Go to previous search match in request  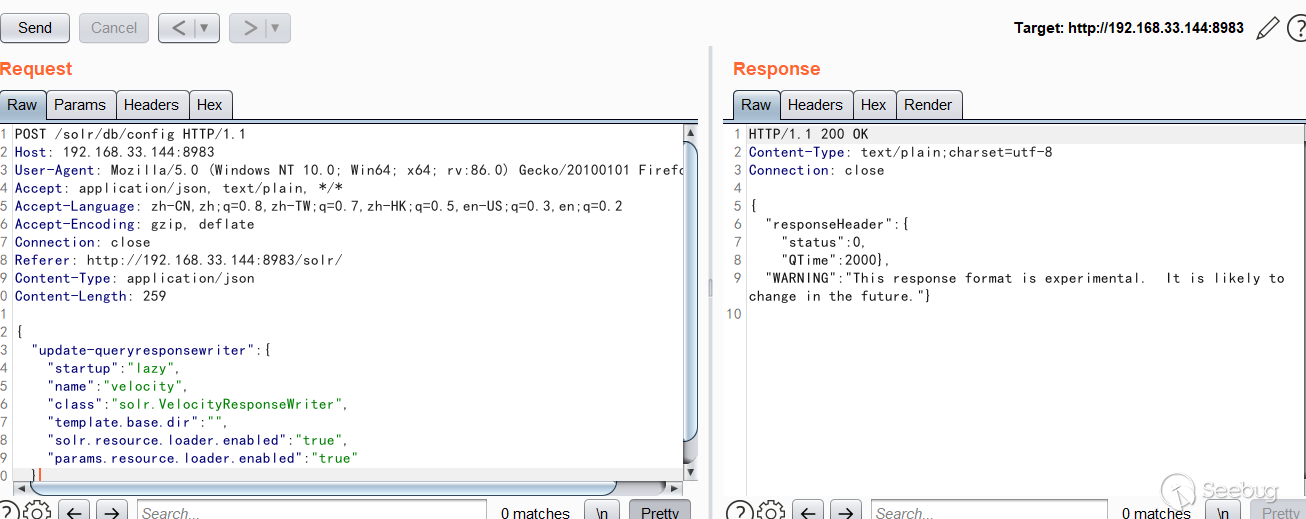[x=76, y=511]
